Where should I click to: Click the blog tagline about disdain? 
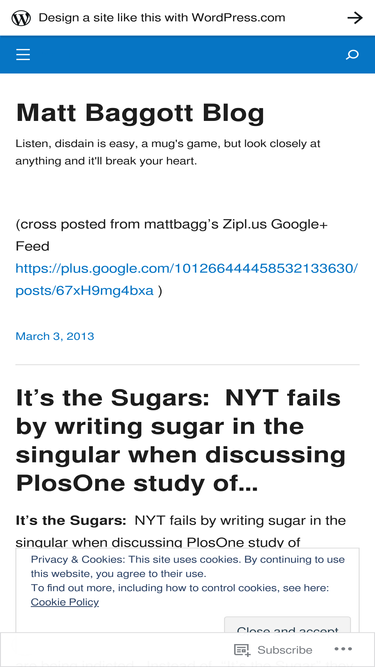pyautogui.click(x=168, y=153)
